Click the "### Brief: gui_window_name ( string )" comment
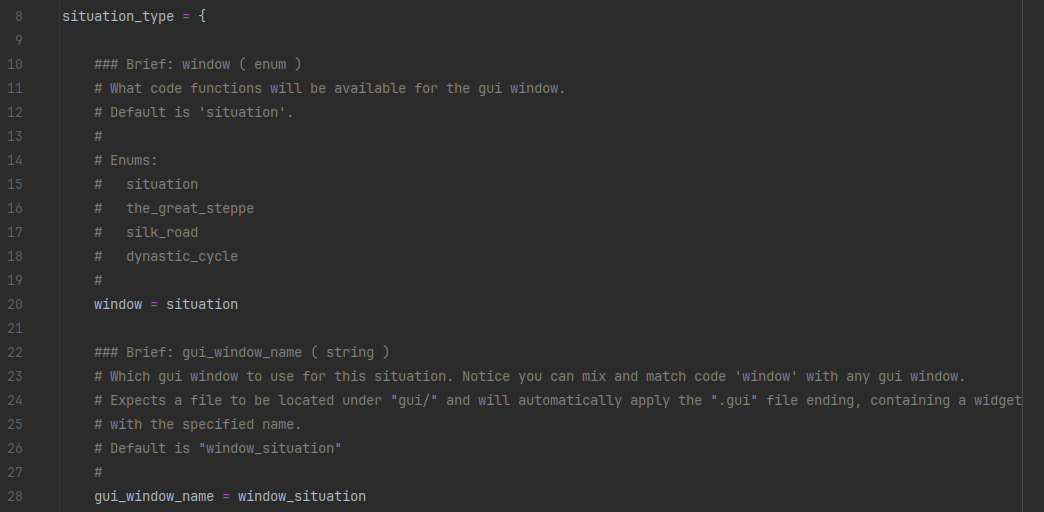Image resolution: width=1044 pixels, height=512 pixels. coord(242,353)
